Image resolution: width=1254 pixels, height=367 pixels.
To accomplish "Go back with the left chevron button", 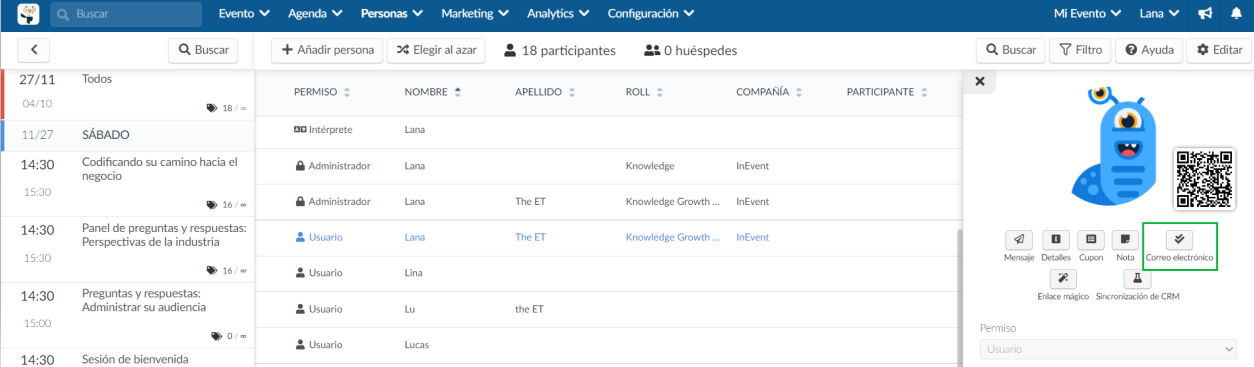I will (x=34, y=49).
